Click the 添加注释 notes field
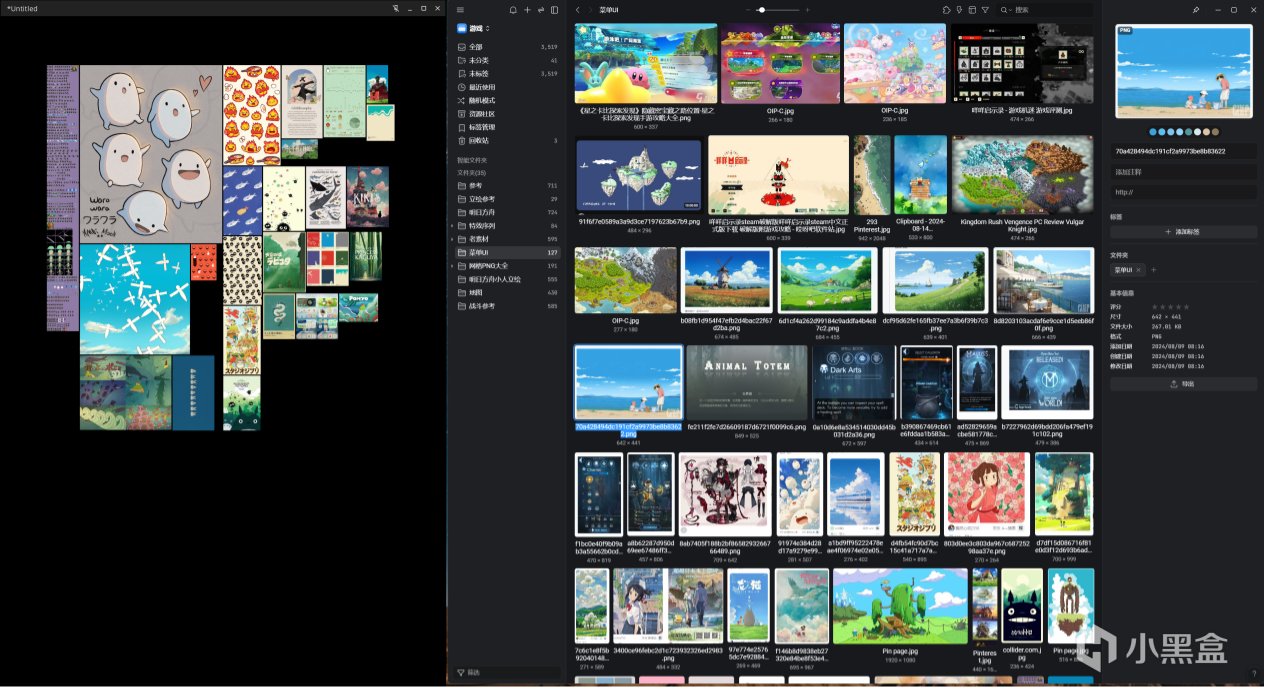 [1183, 171]
